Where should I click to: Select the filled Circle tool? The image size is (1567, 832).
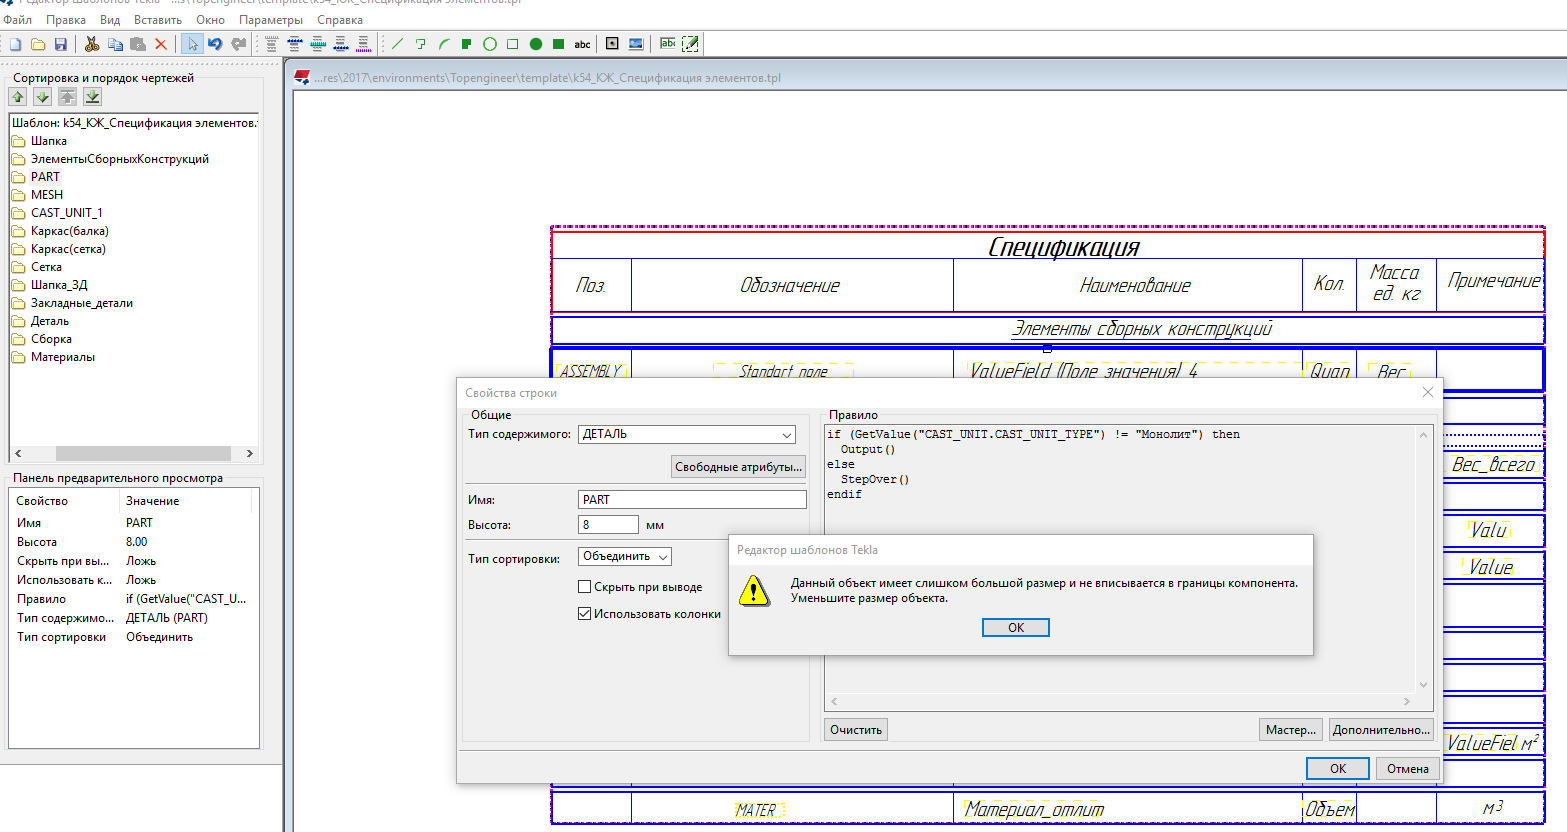click(x=536, y=44)
